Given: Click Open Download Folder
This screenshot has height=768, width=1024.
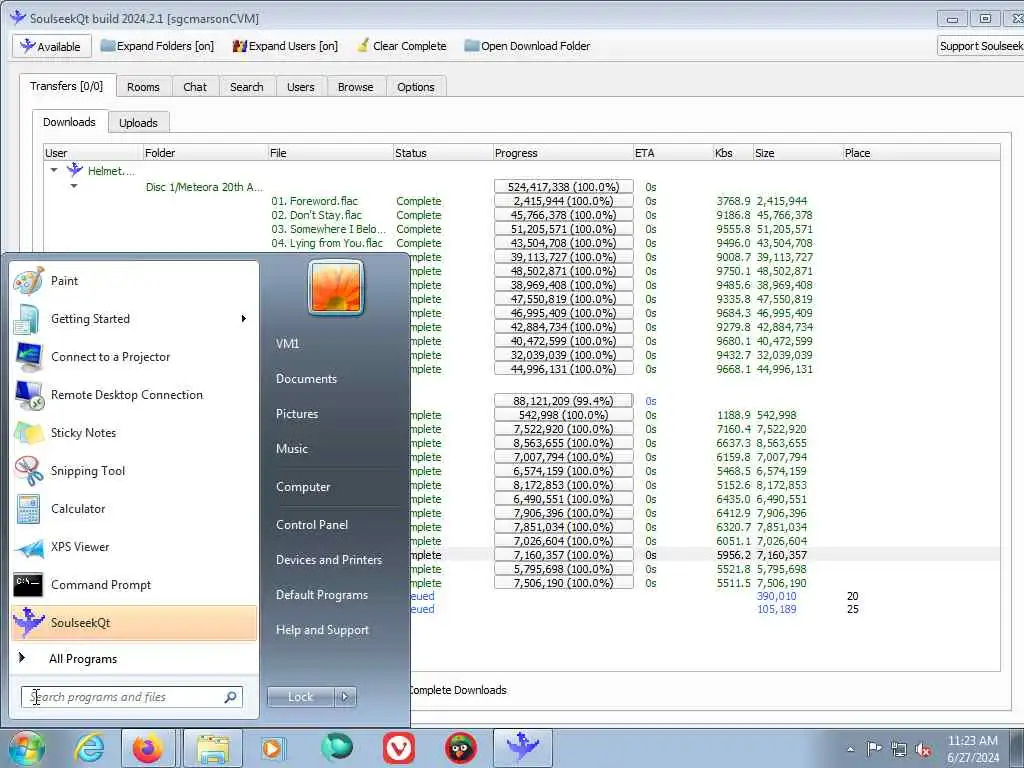Looking at the screenshot, I should click(x=527, y=46).
